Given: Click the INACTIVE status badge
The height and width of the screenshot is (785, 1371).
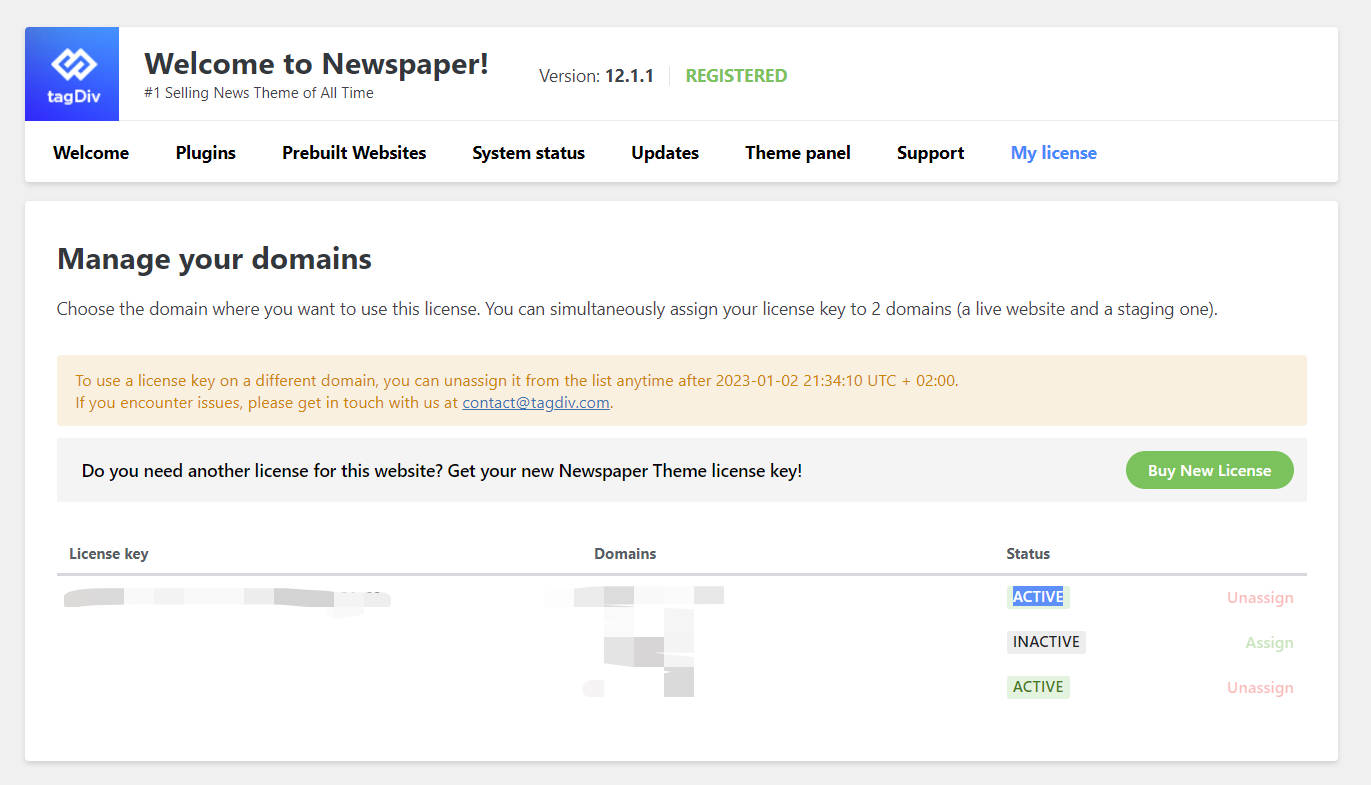Looking at the screenshot, I should tap(1046, 642).
